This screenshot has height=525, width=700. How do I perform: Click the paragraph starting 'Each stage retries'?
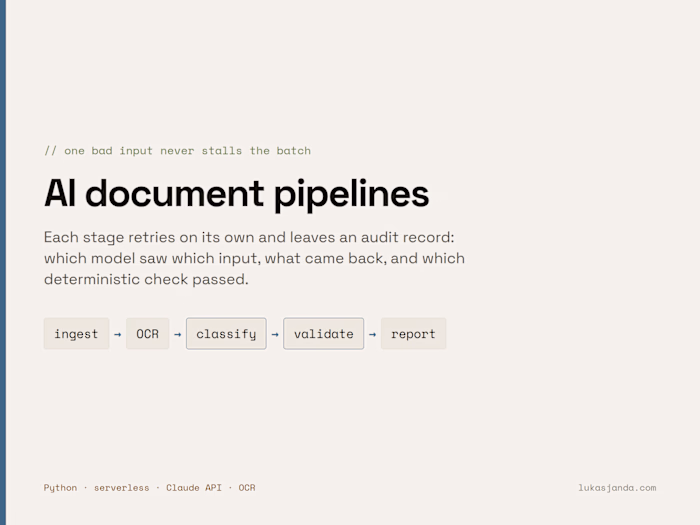(254, 258)
